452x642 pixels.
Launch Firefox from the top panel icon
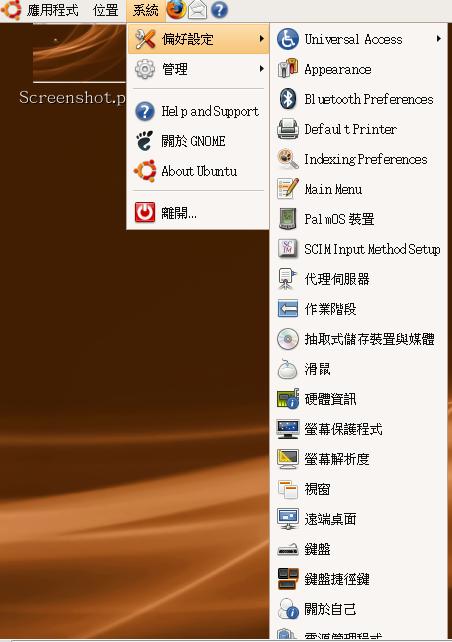point(176,9)
